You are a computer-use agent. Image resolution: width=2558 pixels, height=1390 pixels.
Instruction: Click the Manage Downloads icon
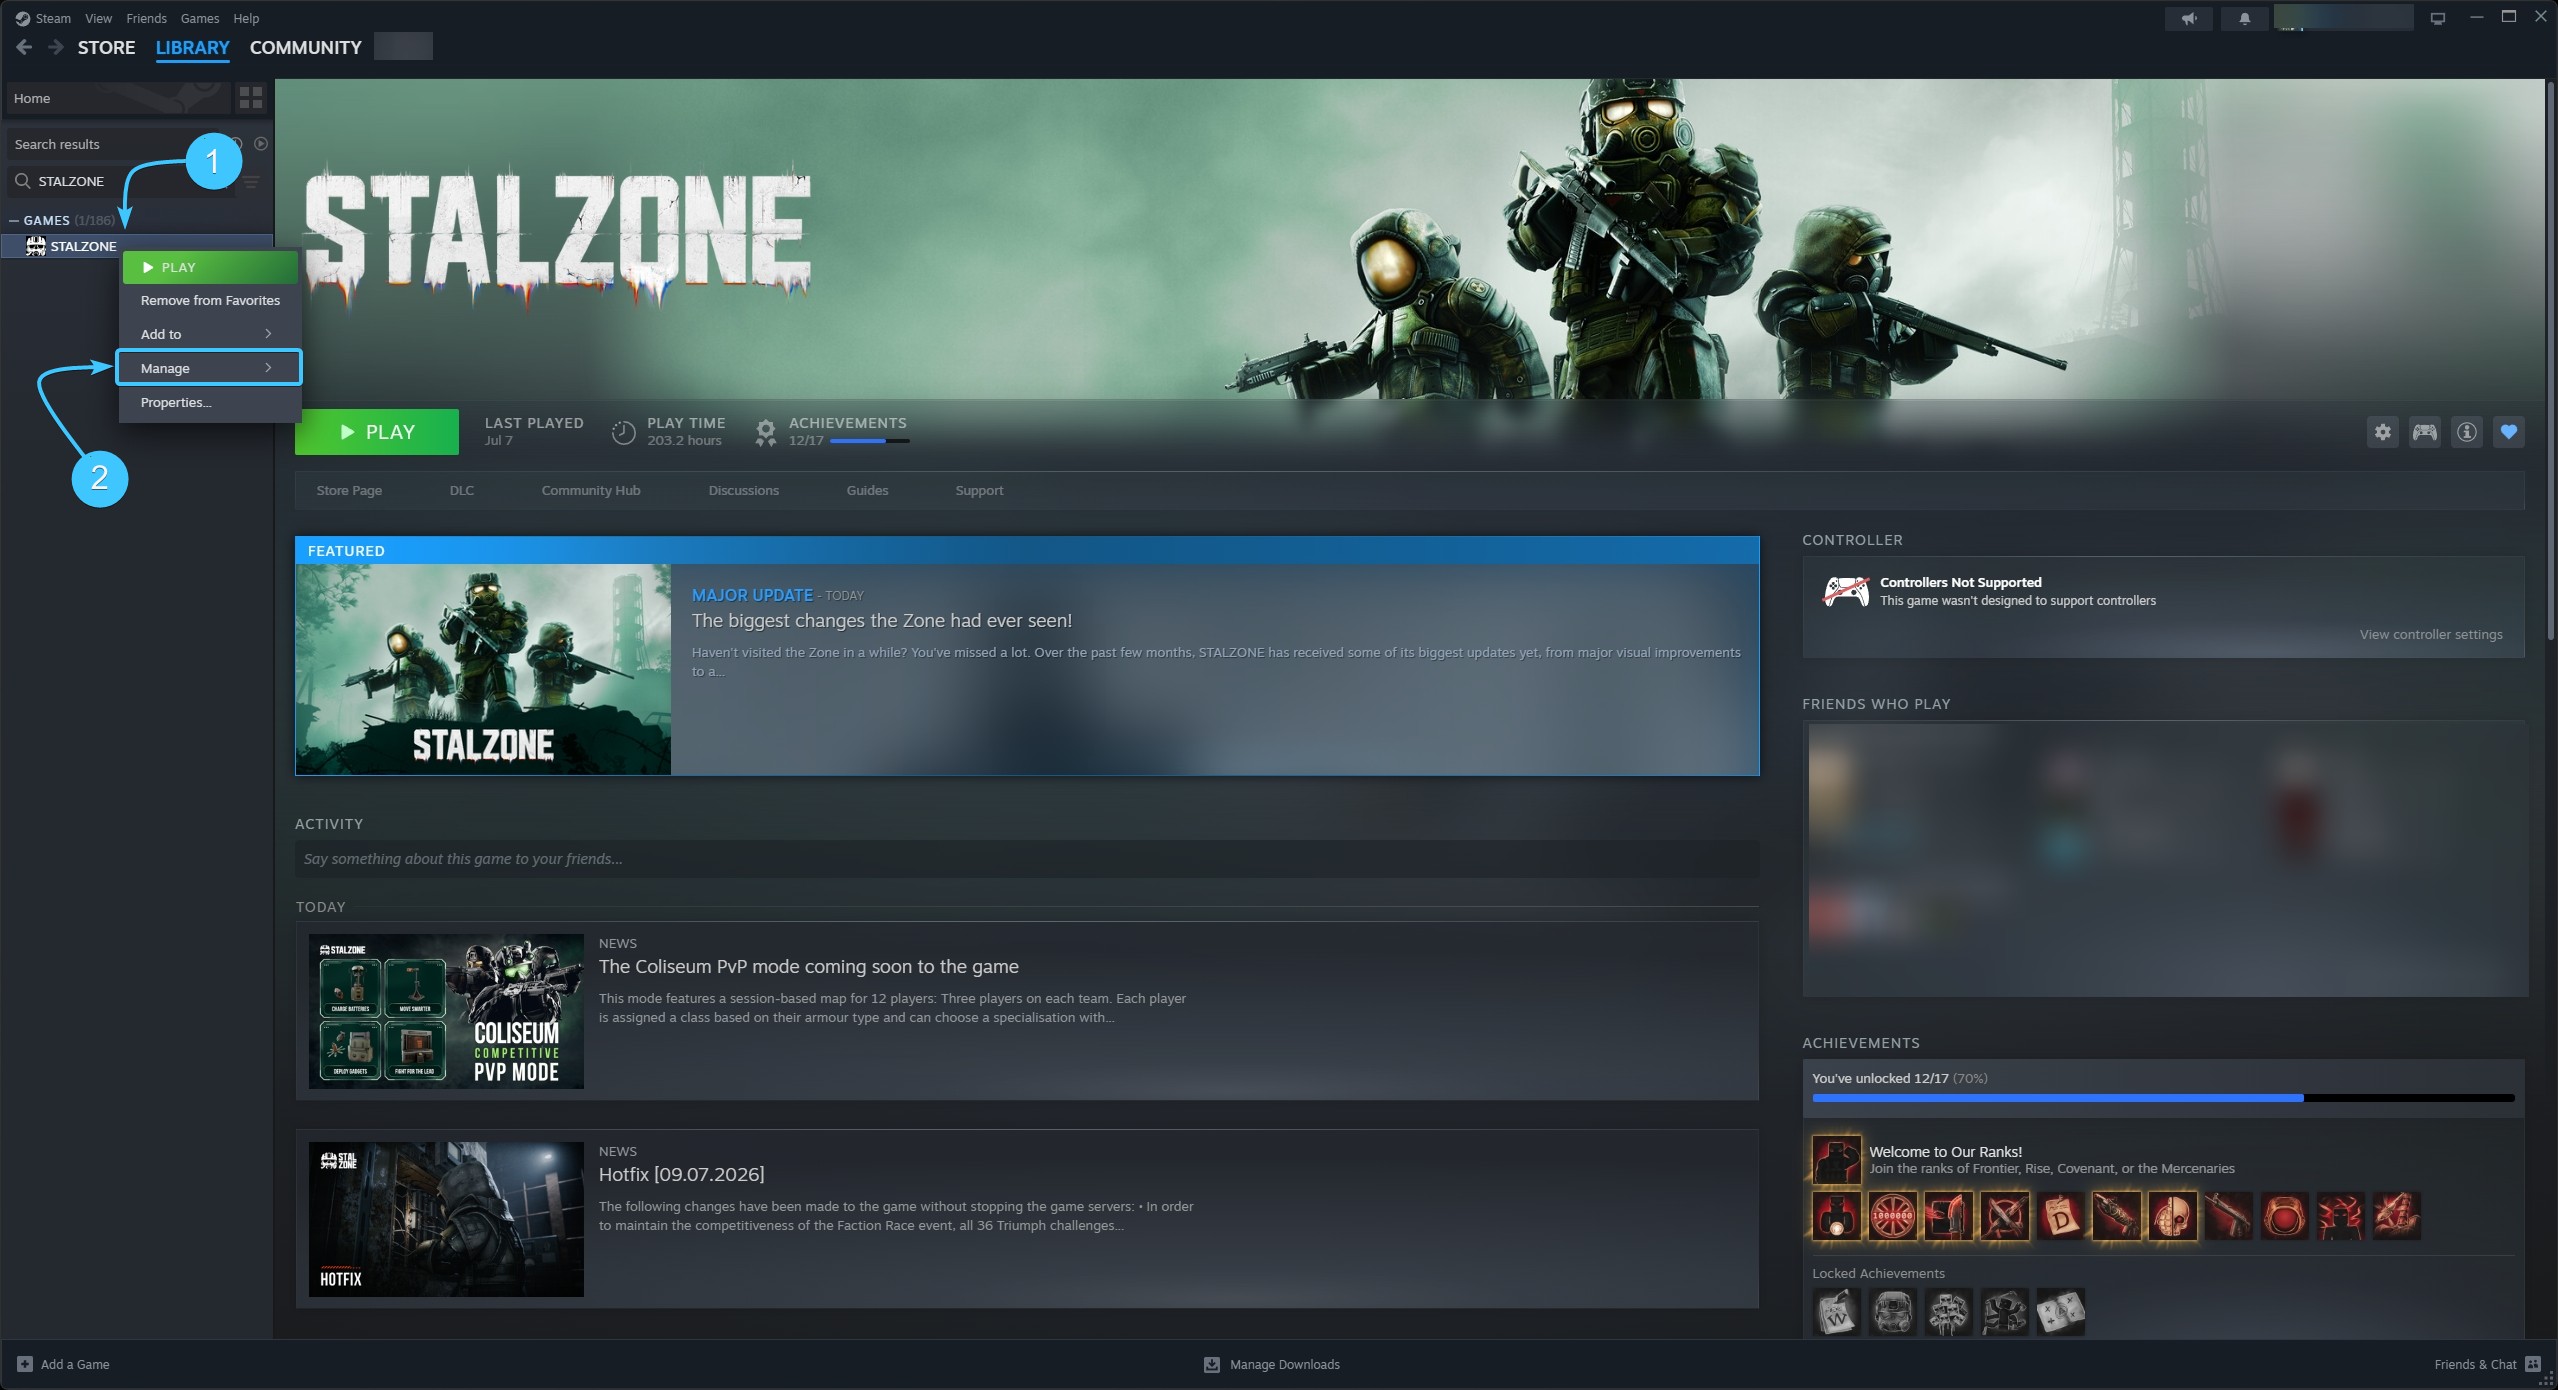(1212, 1364)
